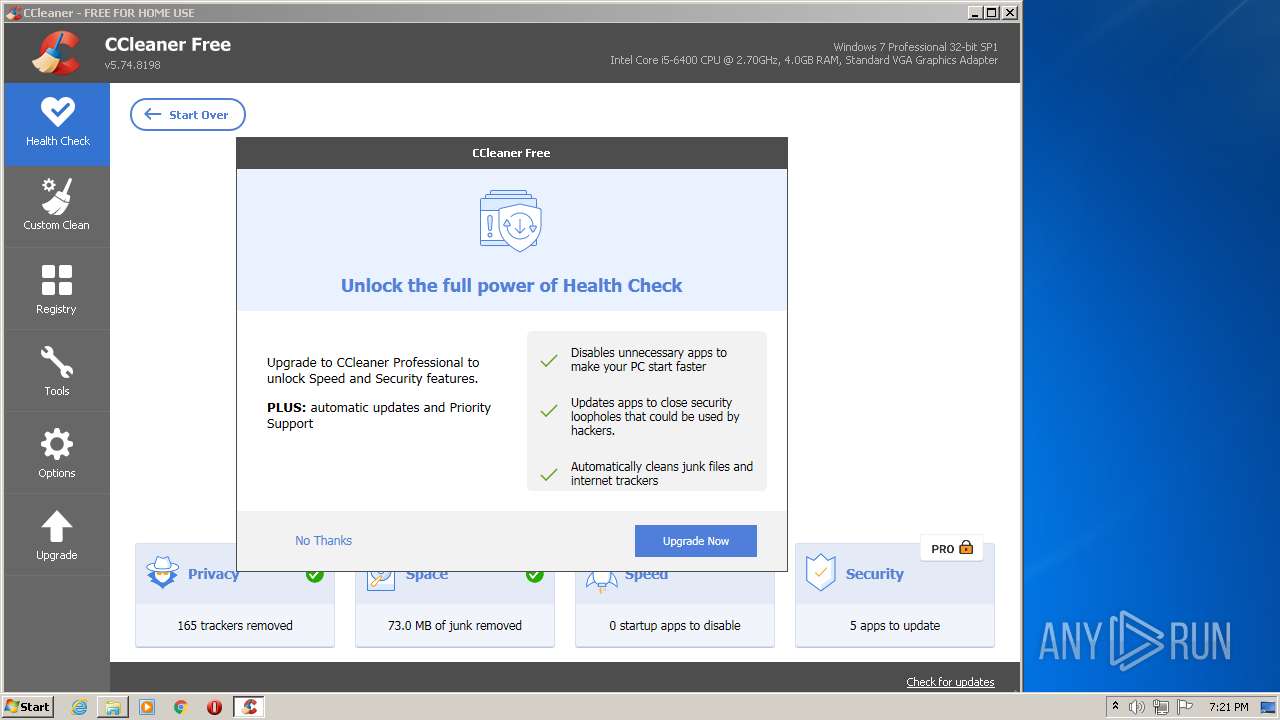
Task: Open the Registry cleaner section
Action: click(57, 289)
